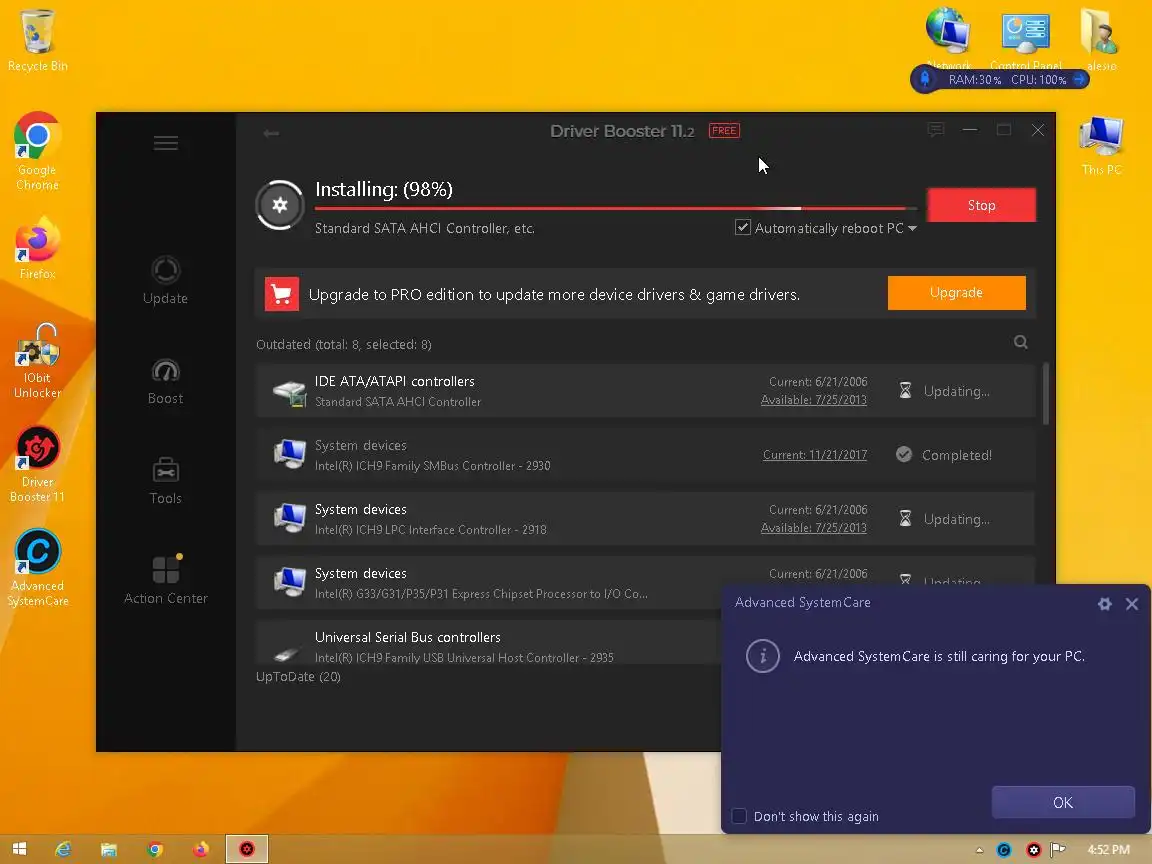Image resolution: width=1152 pixels, height=864 pixels.
Task: Click the rocket icon on the RAM/CPU widget
Action: point(925,79)
